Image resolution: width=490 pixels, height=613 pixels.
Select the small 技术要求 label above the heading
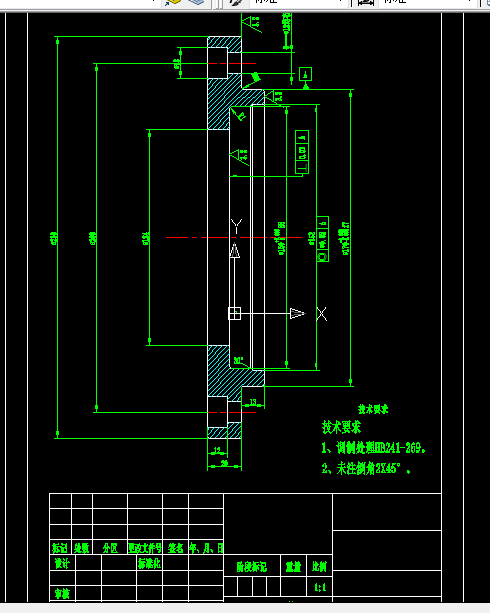coord(373,409)
